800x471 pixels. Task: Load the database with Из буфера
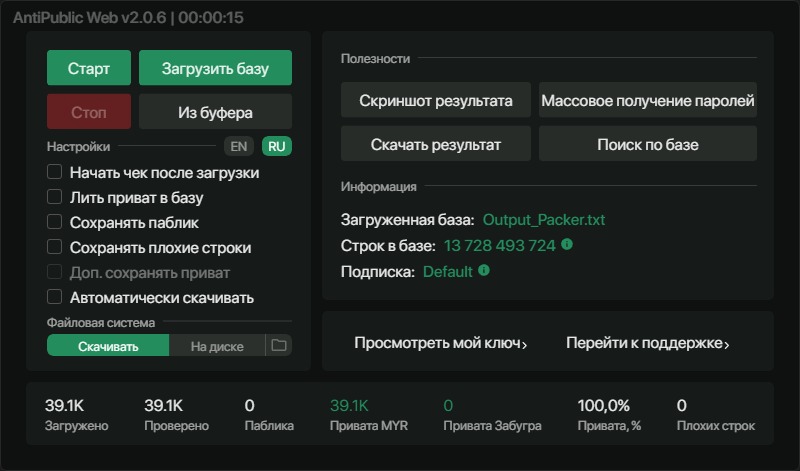click(215, 112)
